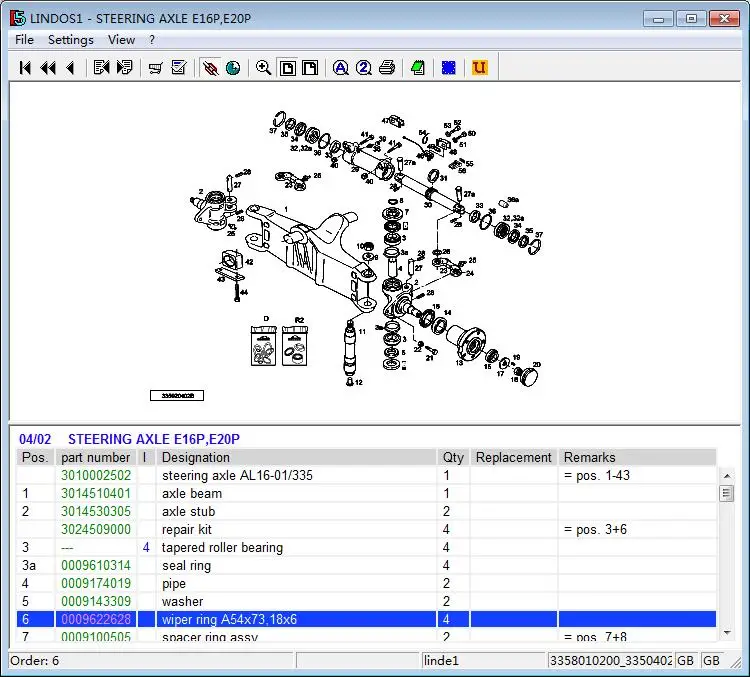Click the search A magnifier icon

pyautogui.click(x=341, y=68)
